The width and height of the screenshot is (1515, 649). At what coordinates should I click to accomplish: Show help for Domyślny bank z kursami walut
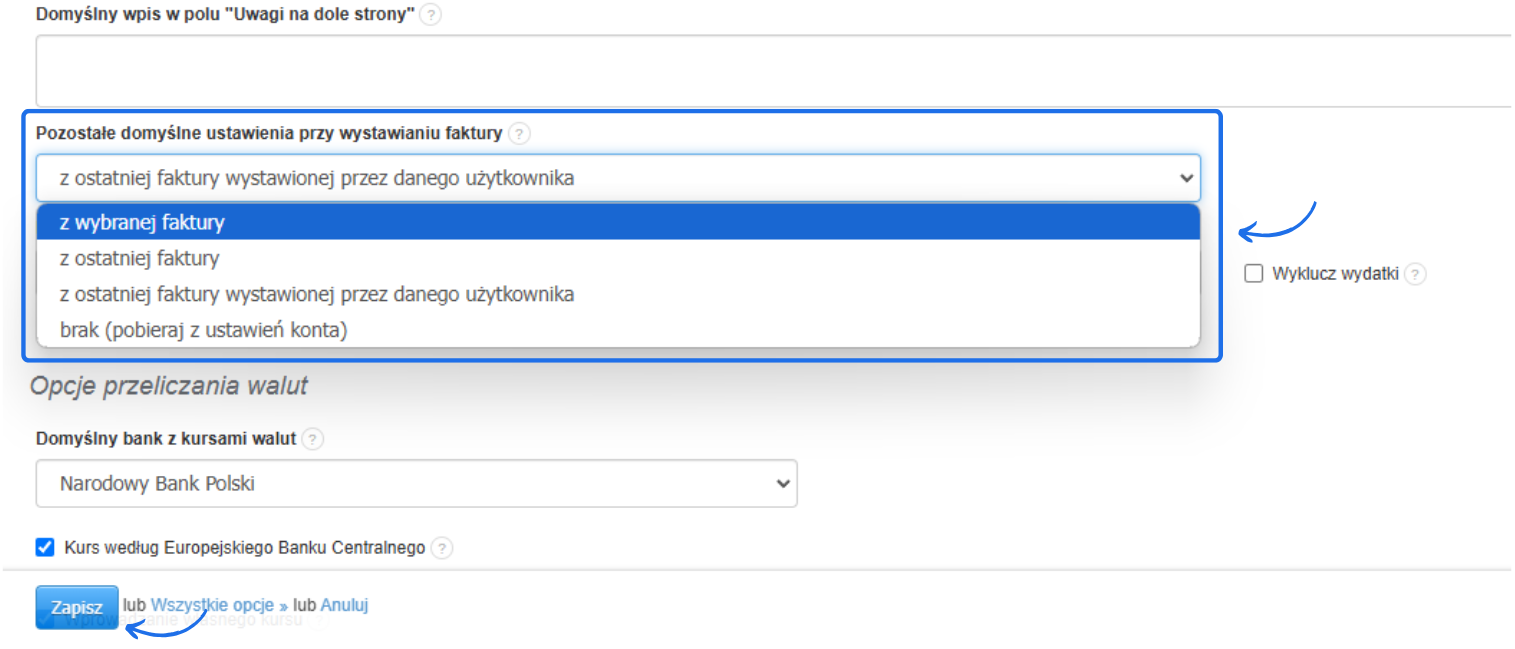(313, 439)
